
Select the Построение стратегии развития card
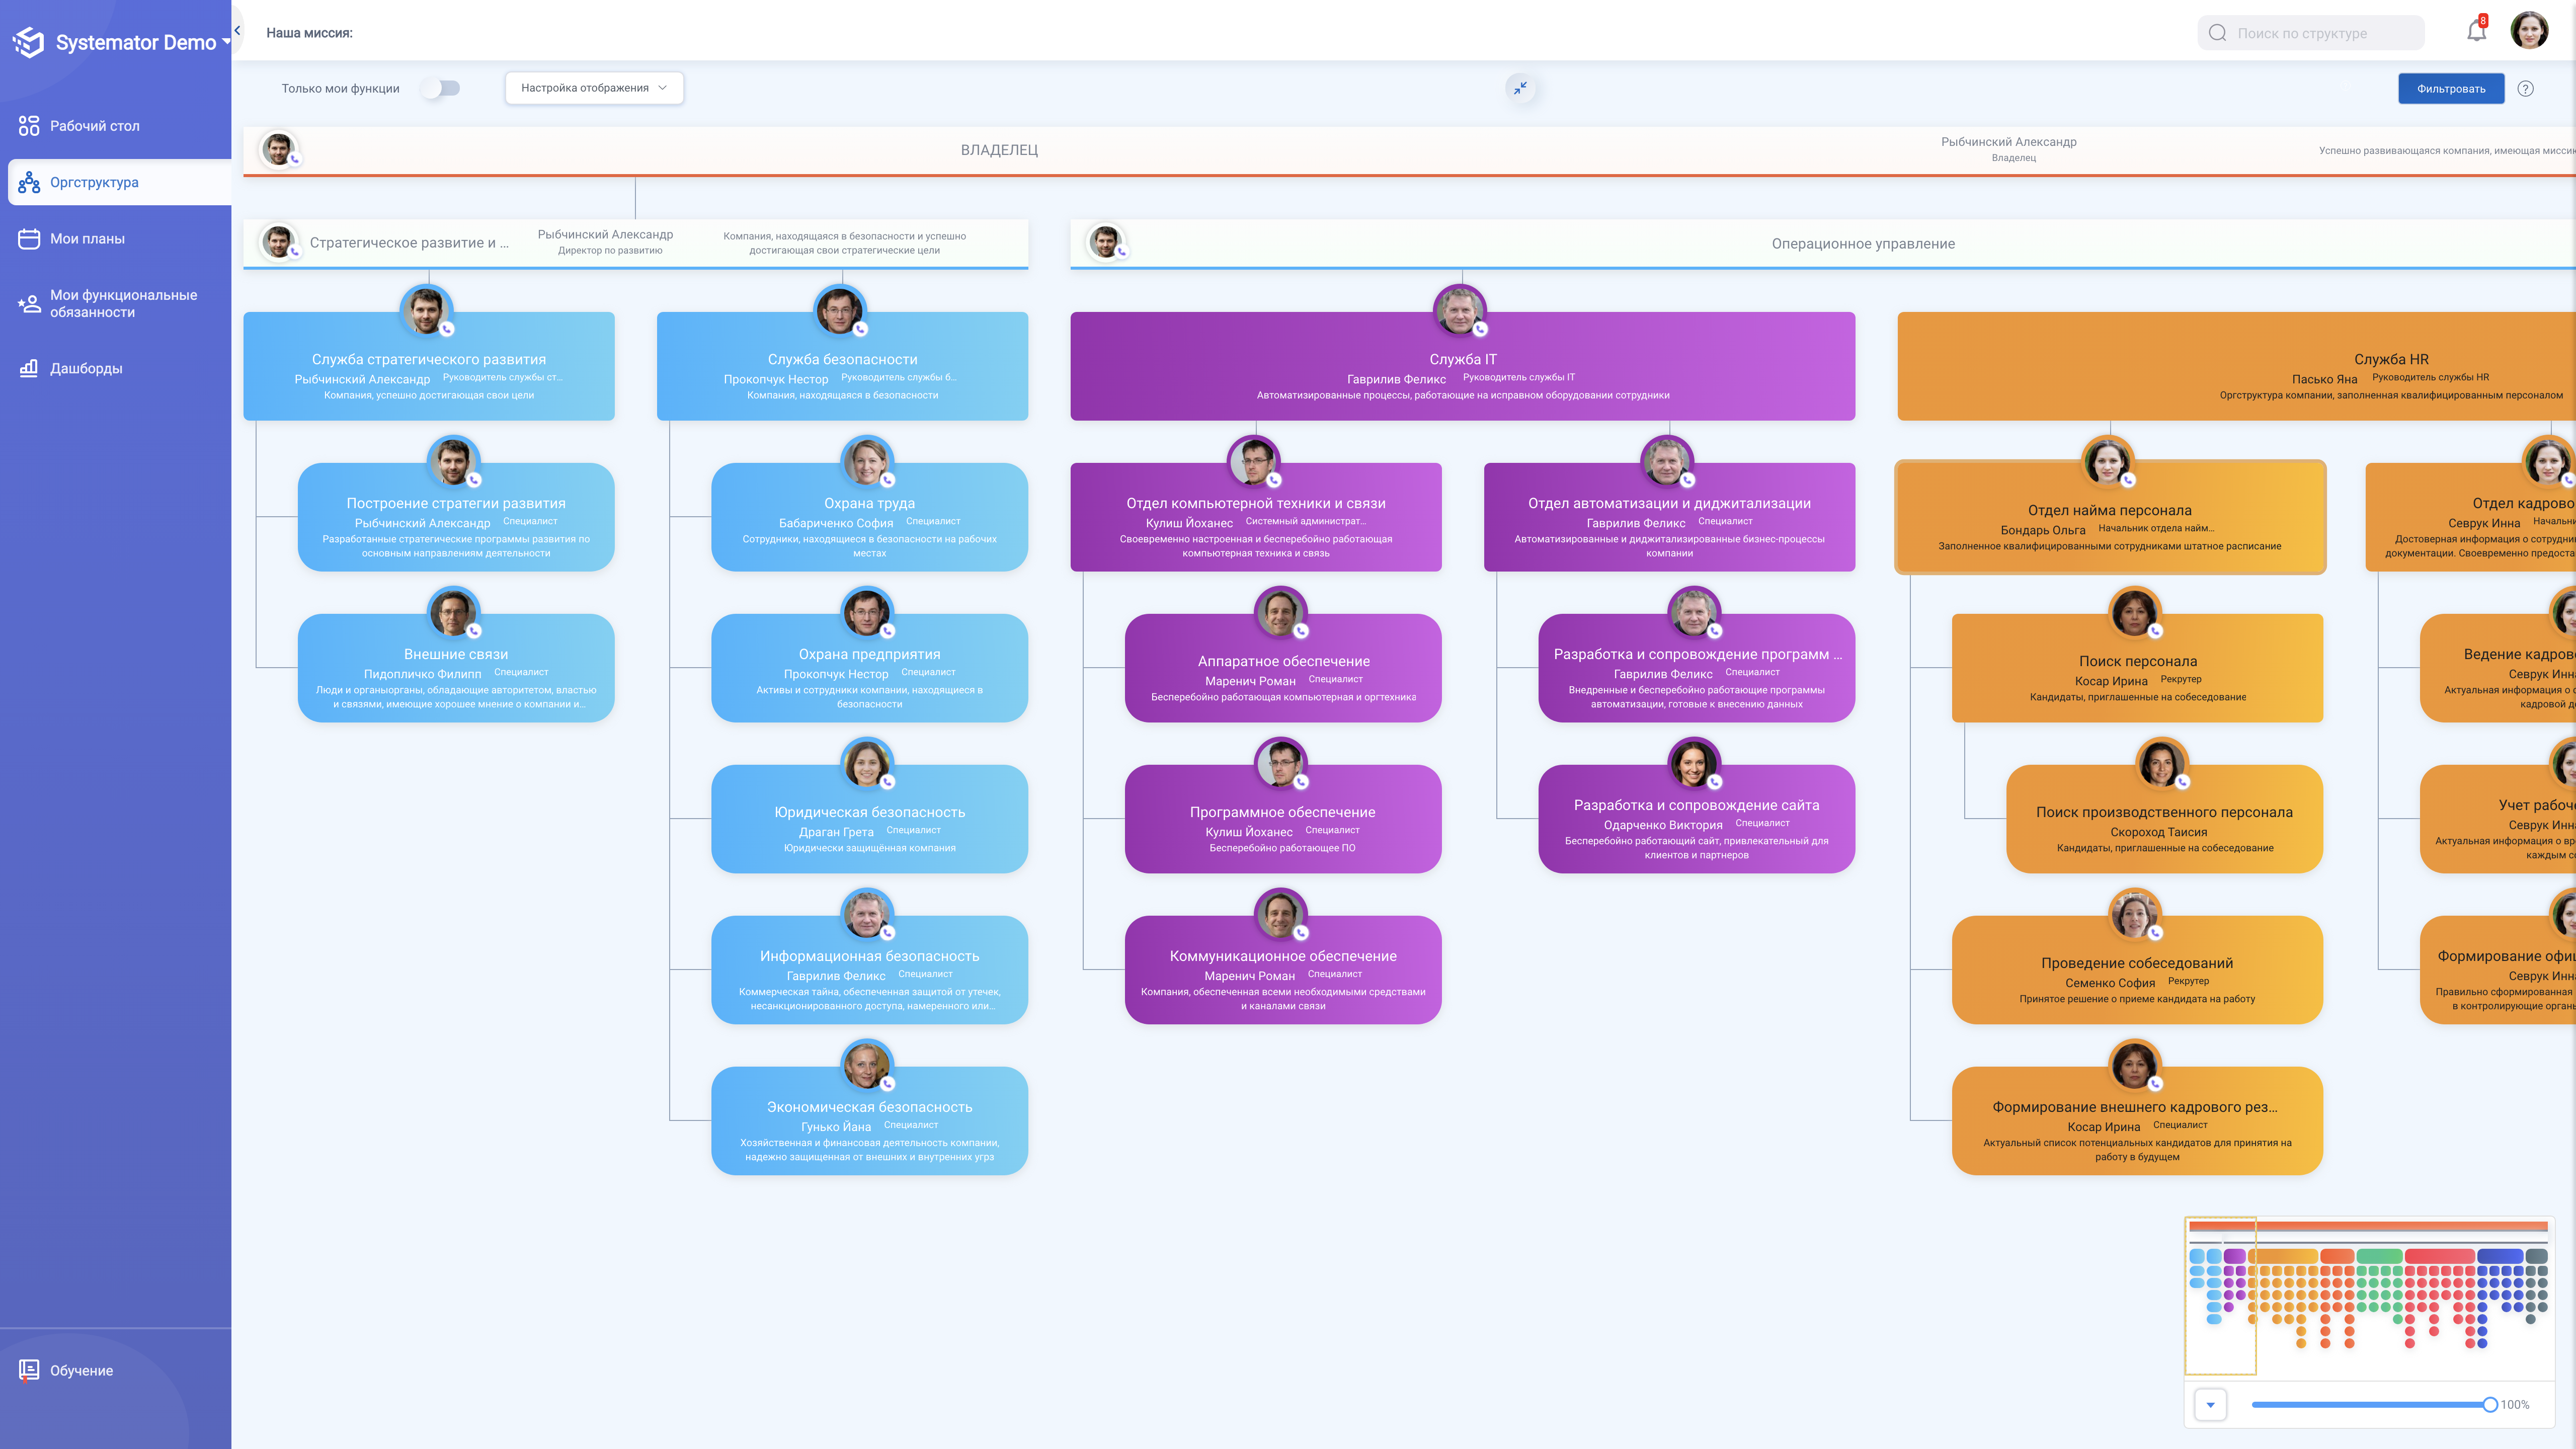456,518
